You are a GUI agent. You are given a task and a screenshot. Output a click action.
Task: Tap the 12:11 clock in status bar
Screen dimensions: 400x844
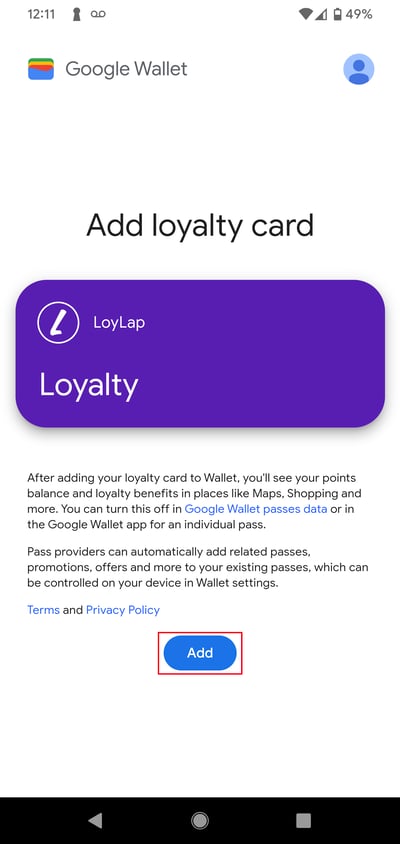point(41,15)
